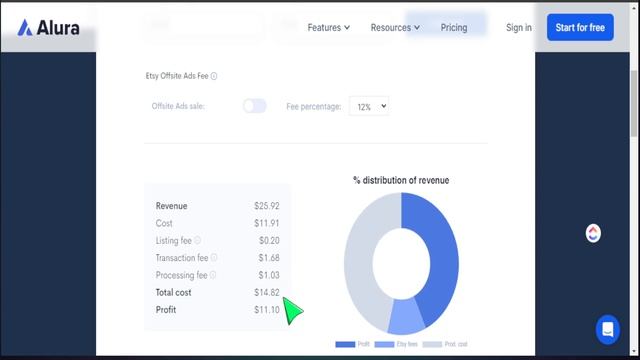Click the Offsite Ads sale label
Viewport: 640px width, 360px height.
(178, 106)
